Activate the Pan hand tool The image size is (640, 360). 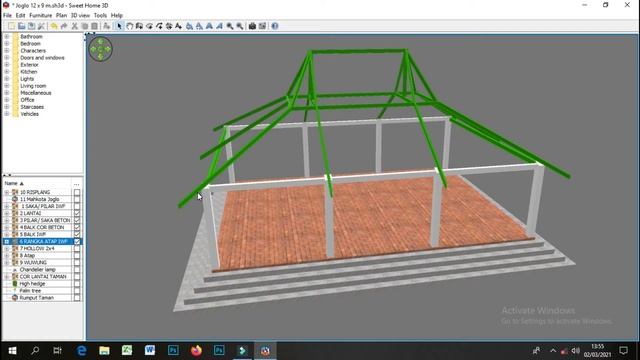(129, 26)
